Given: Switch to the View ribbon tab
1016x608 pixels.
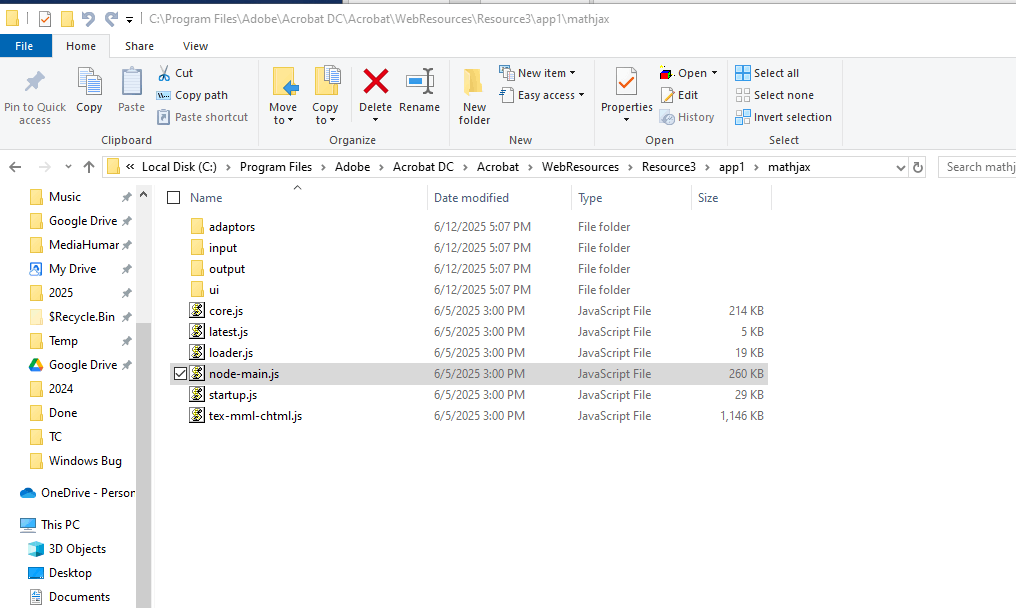Looking at the screenshot, I should [x=195, y=46].
